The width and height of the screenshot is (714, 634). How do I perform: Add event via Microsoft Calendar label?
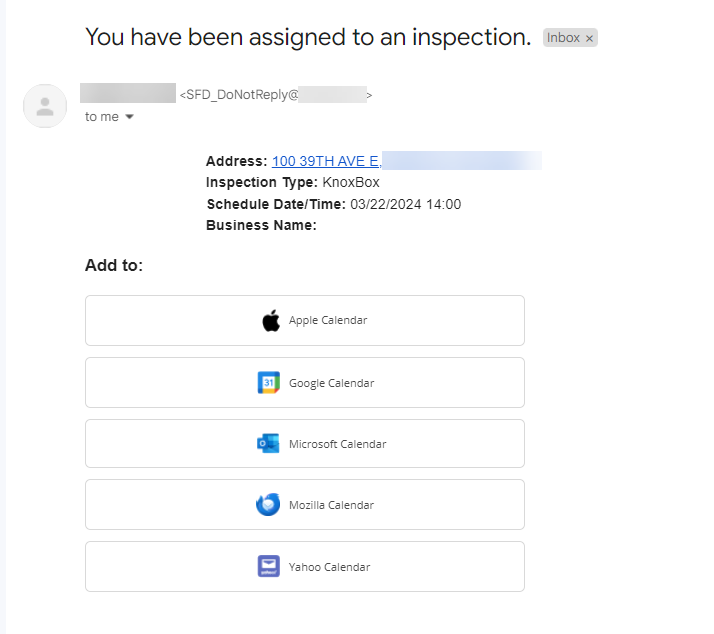337,444
